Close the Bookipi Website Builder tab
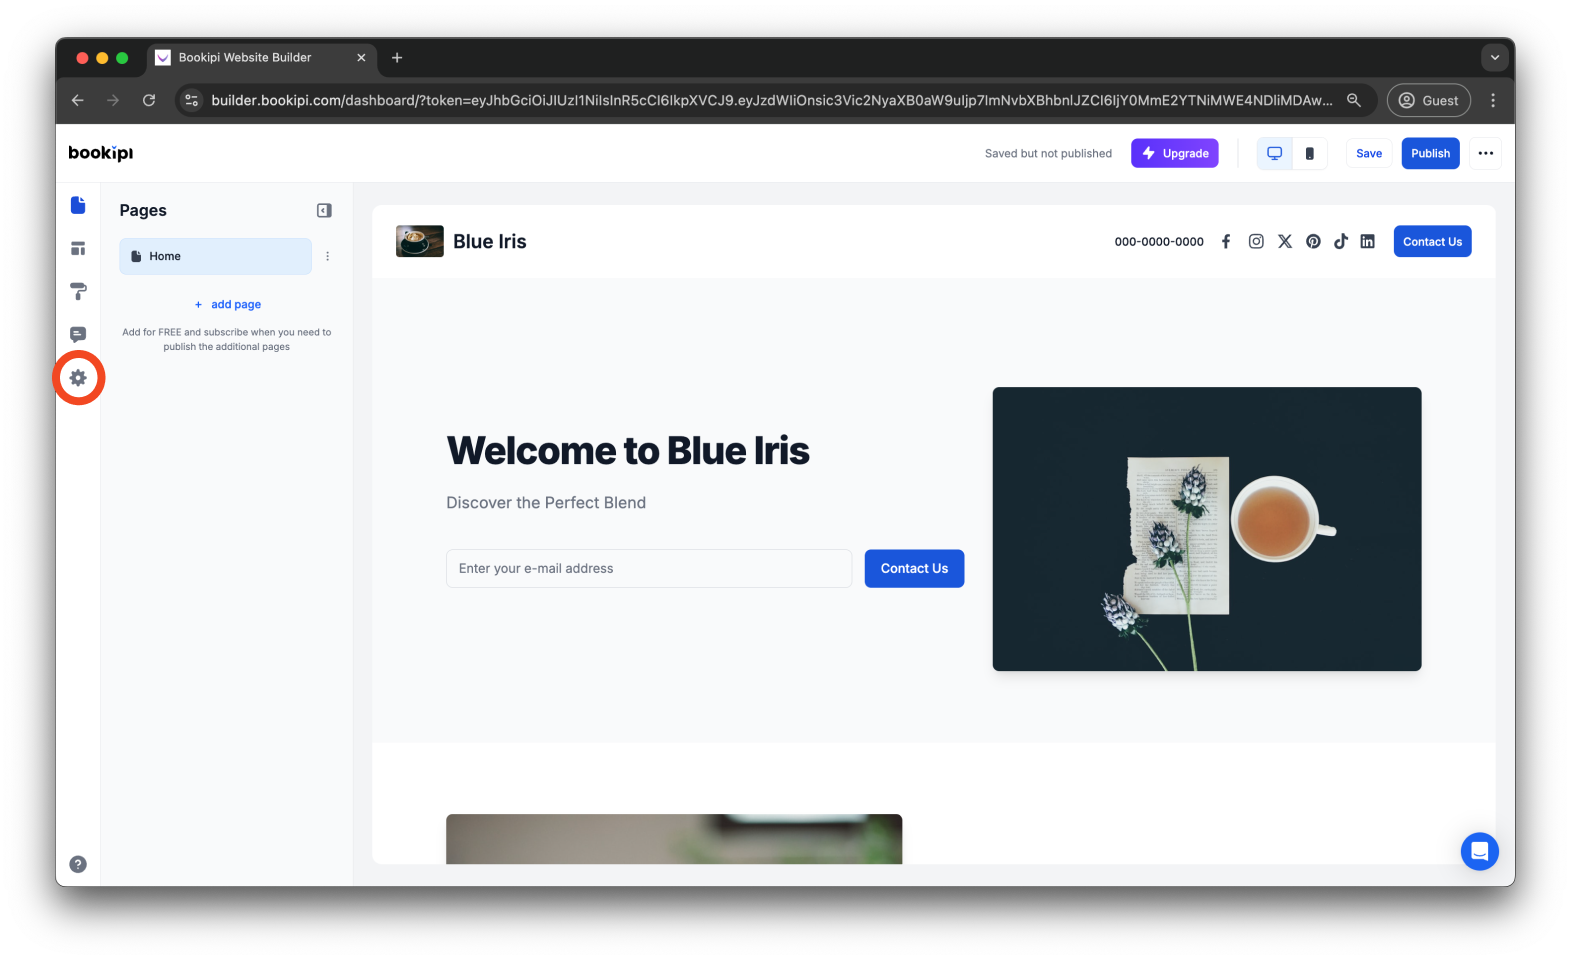 (361, 58)
